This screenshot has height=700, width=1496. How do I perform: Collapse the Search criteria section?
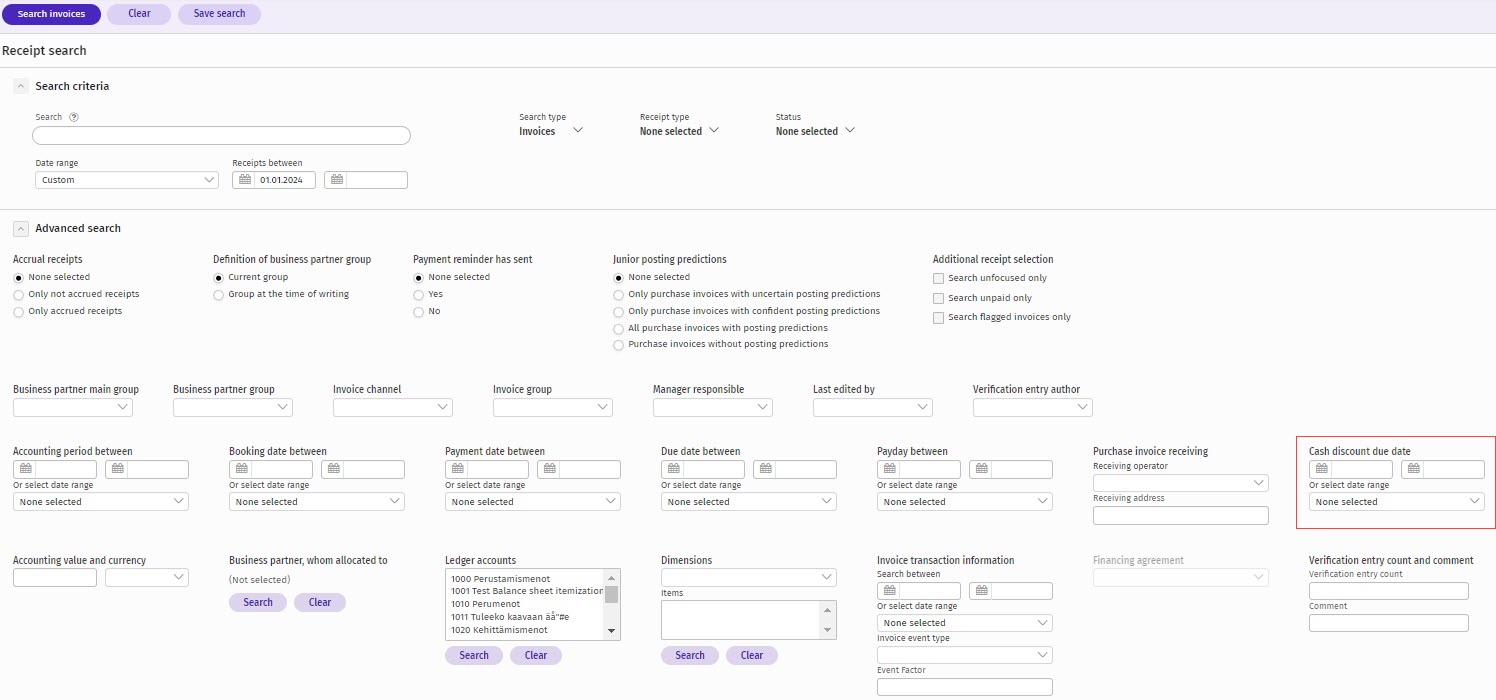coord(20,86)
